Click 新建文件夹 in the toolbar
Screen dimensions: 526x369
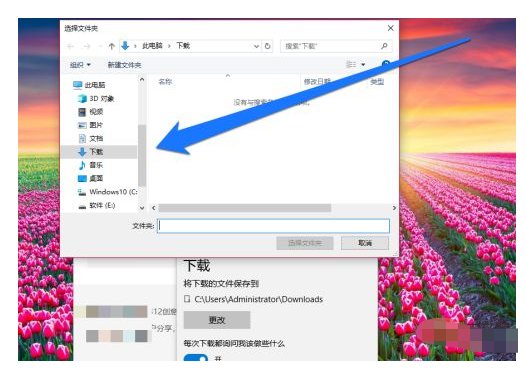pyautogui.click(x=124, y=65)
